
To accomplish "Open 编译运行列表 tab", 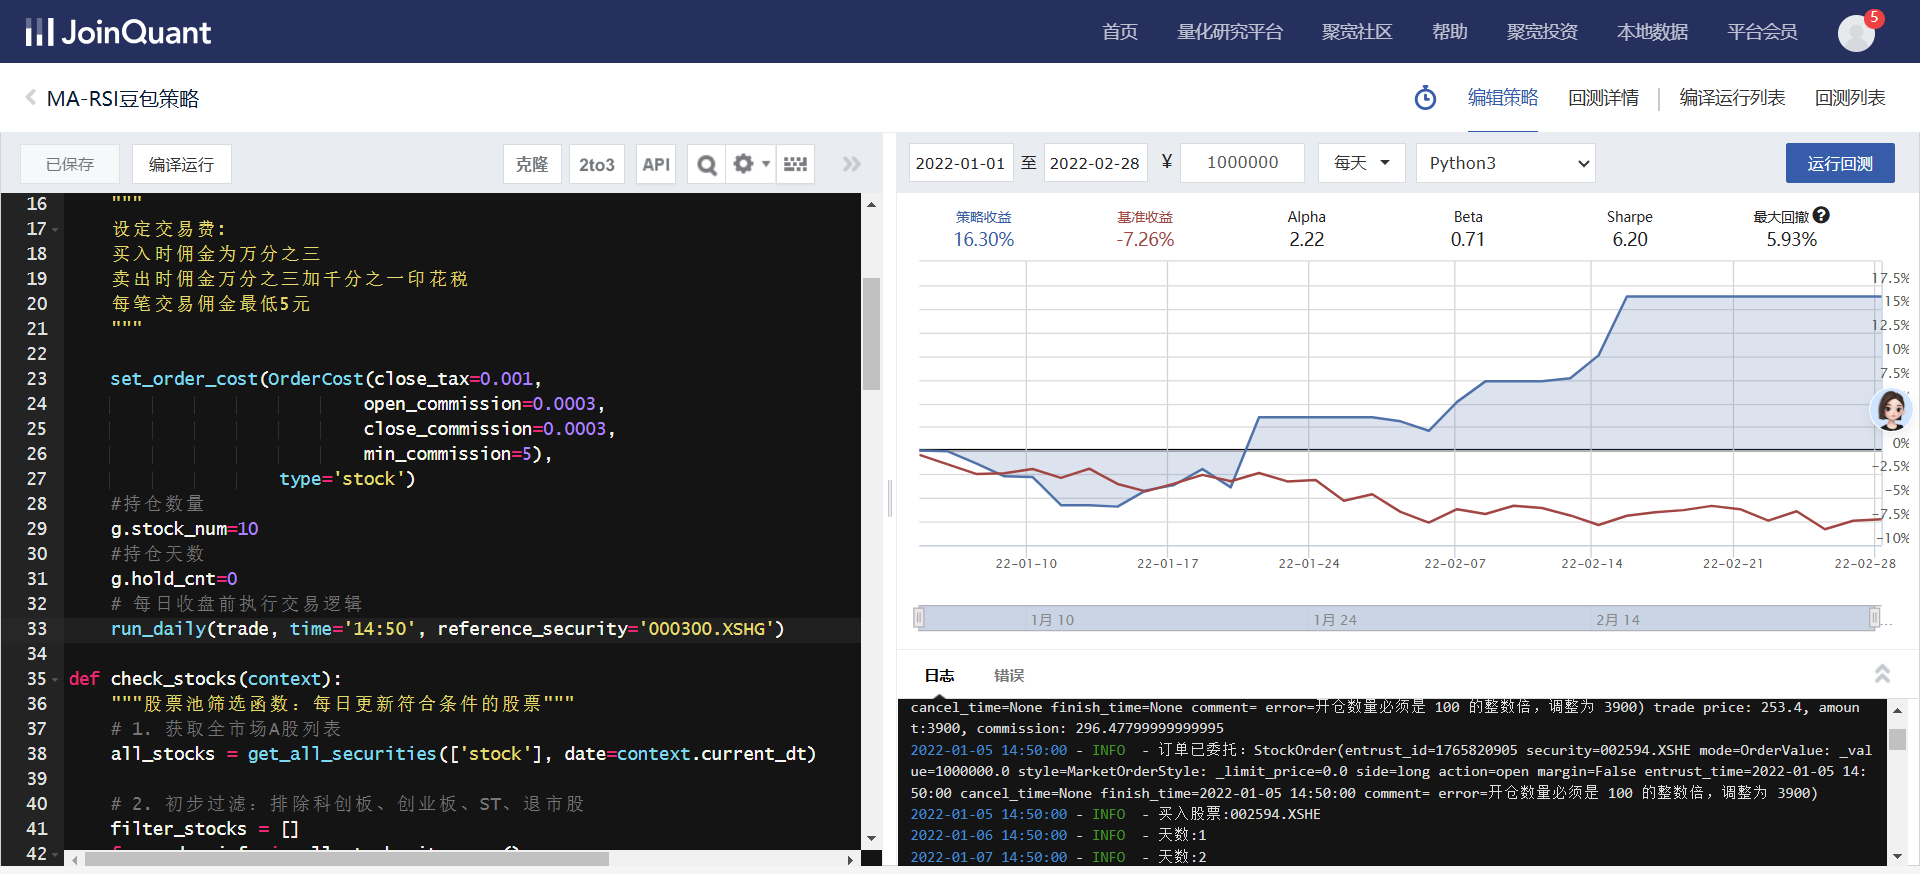I will [1732, 98].
